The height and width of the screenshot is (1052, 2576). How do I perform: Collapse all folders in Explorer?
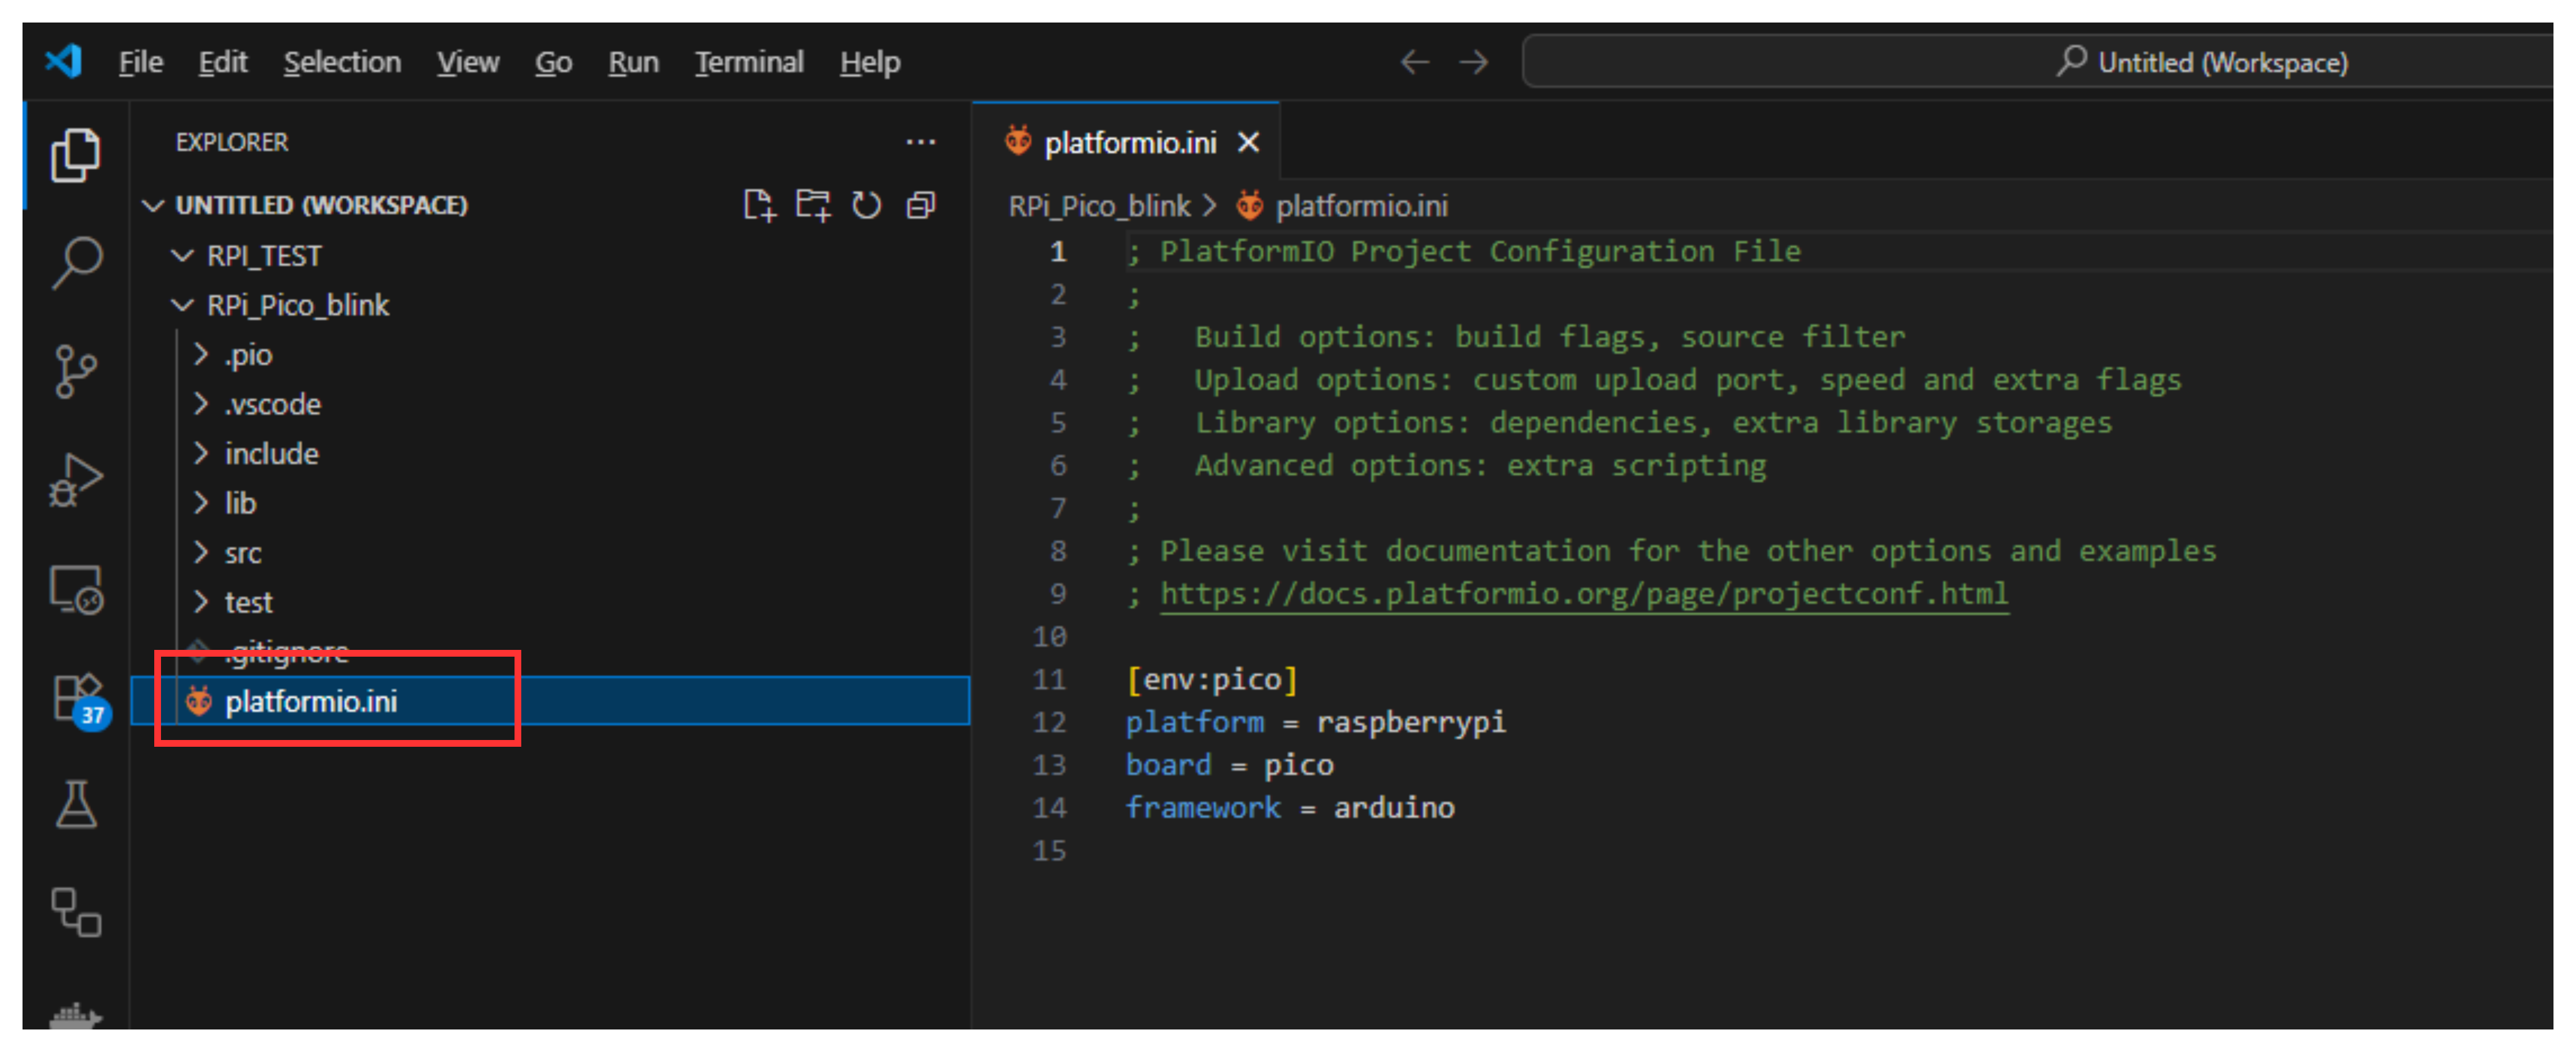pyautogui.click(x=920, y=206)
